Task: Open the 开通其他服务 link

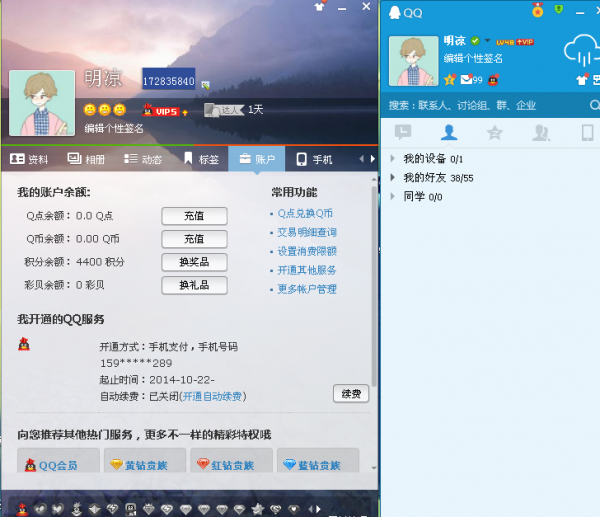Action: click(x=307, y=270)
